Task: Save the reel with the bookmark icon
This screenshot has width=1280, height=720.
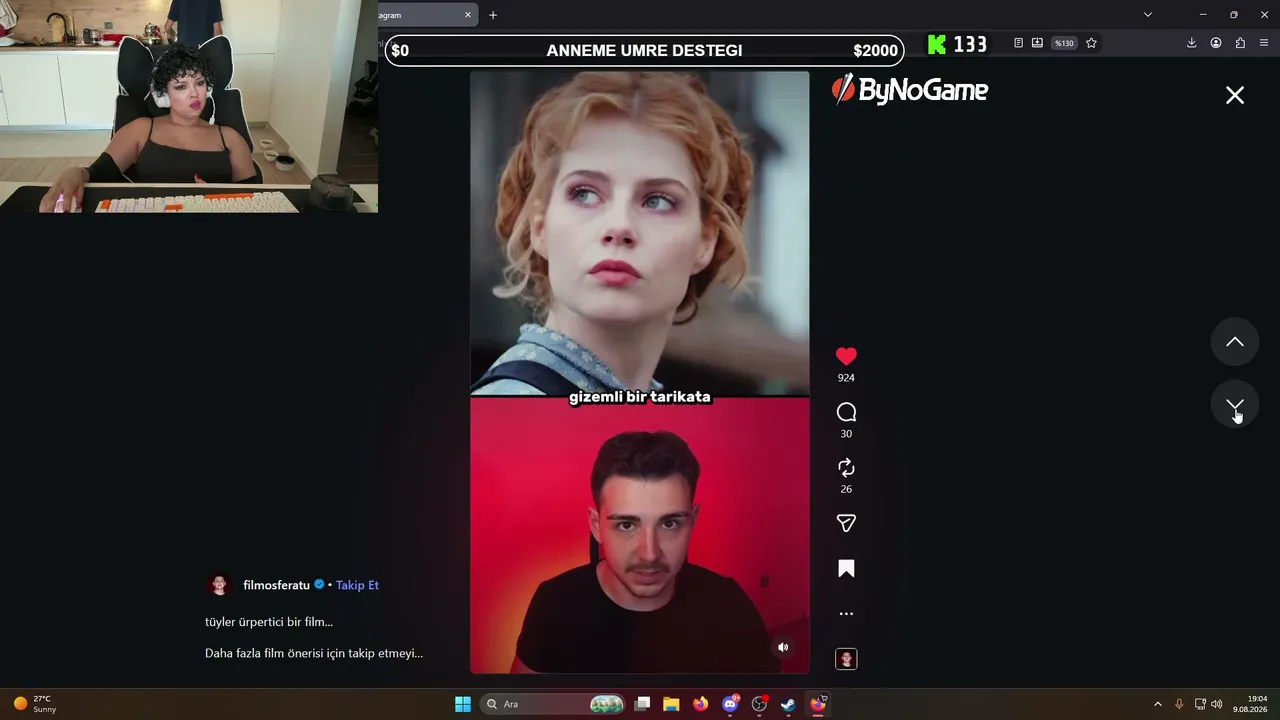Action: click(x=846, y=569)
